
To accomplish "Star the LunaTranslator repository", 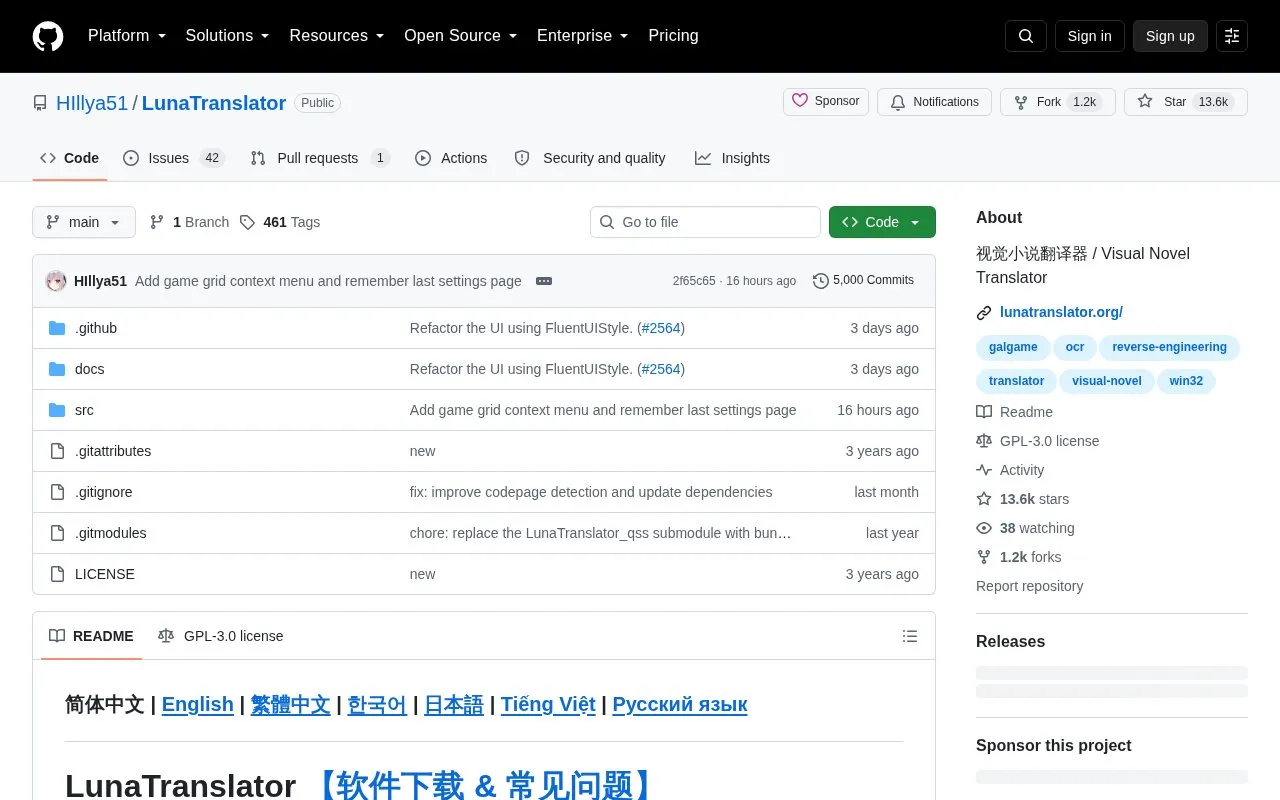I will pos(1186,102).
